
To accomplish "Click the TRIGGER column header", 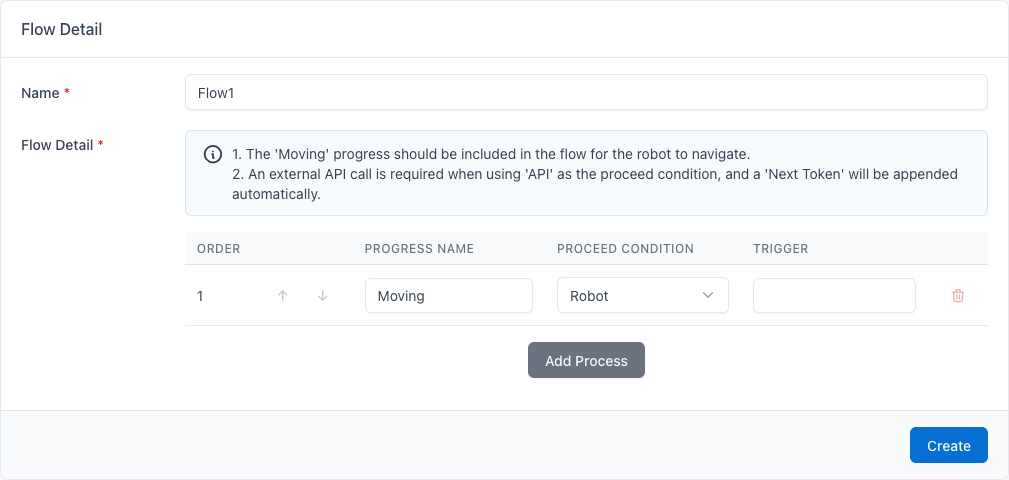I will [x=780, y=249].
